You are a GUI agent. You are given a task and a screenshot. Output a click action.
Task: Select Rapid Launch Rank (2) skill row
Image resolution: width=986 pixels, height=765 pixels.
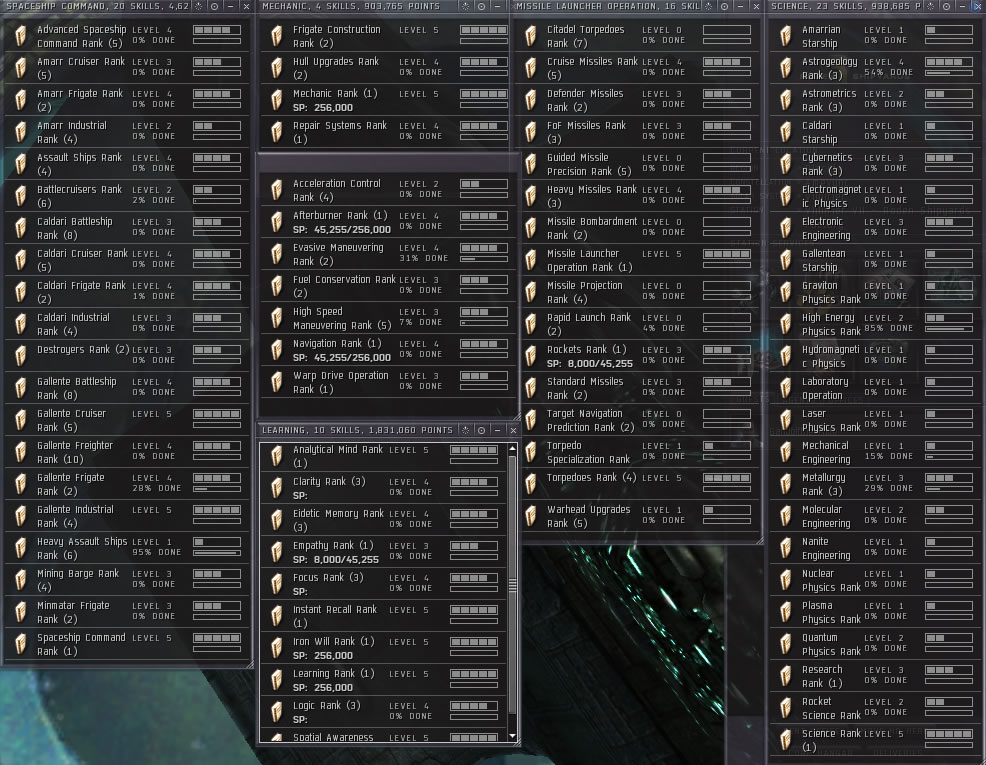coord(640,324)
